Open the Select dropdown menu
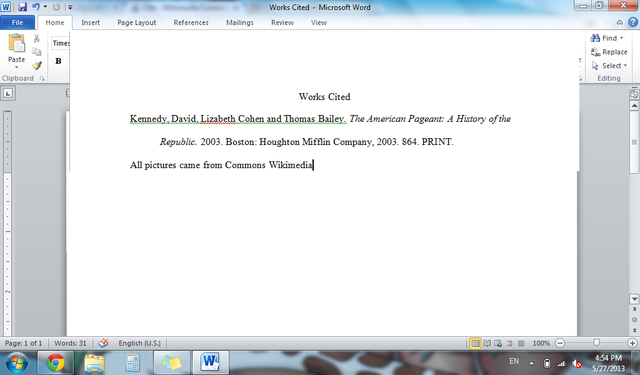 point(609,66)
